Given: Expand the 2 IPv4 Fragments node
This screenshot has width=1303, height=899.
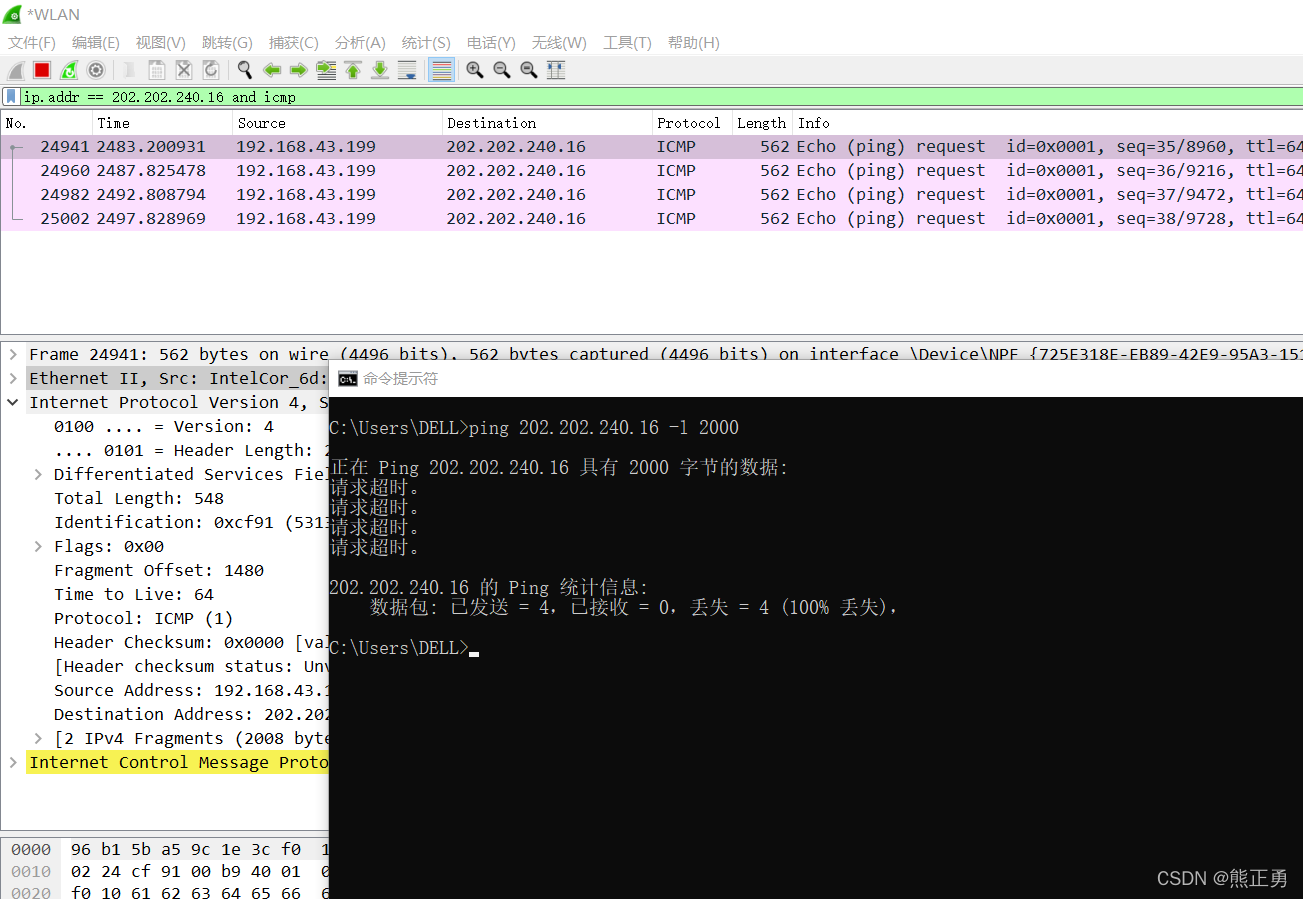Looking at the screenshot, I should 38,738.
